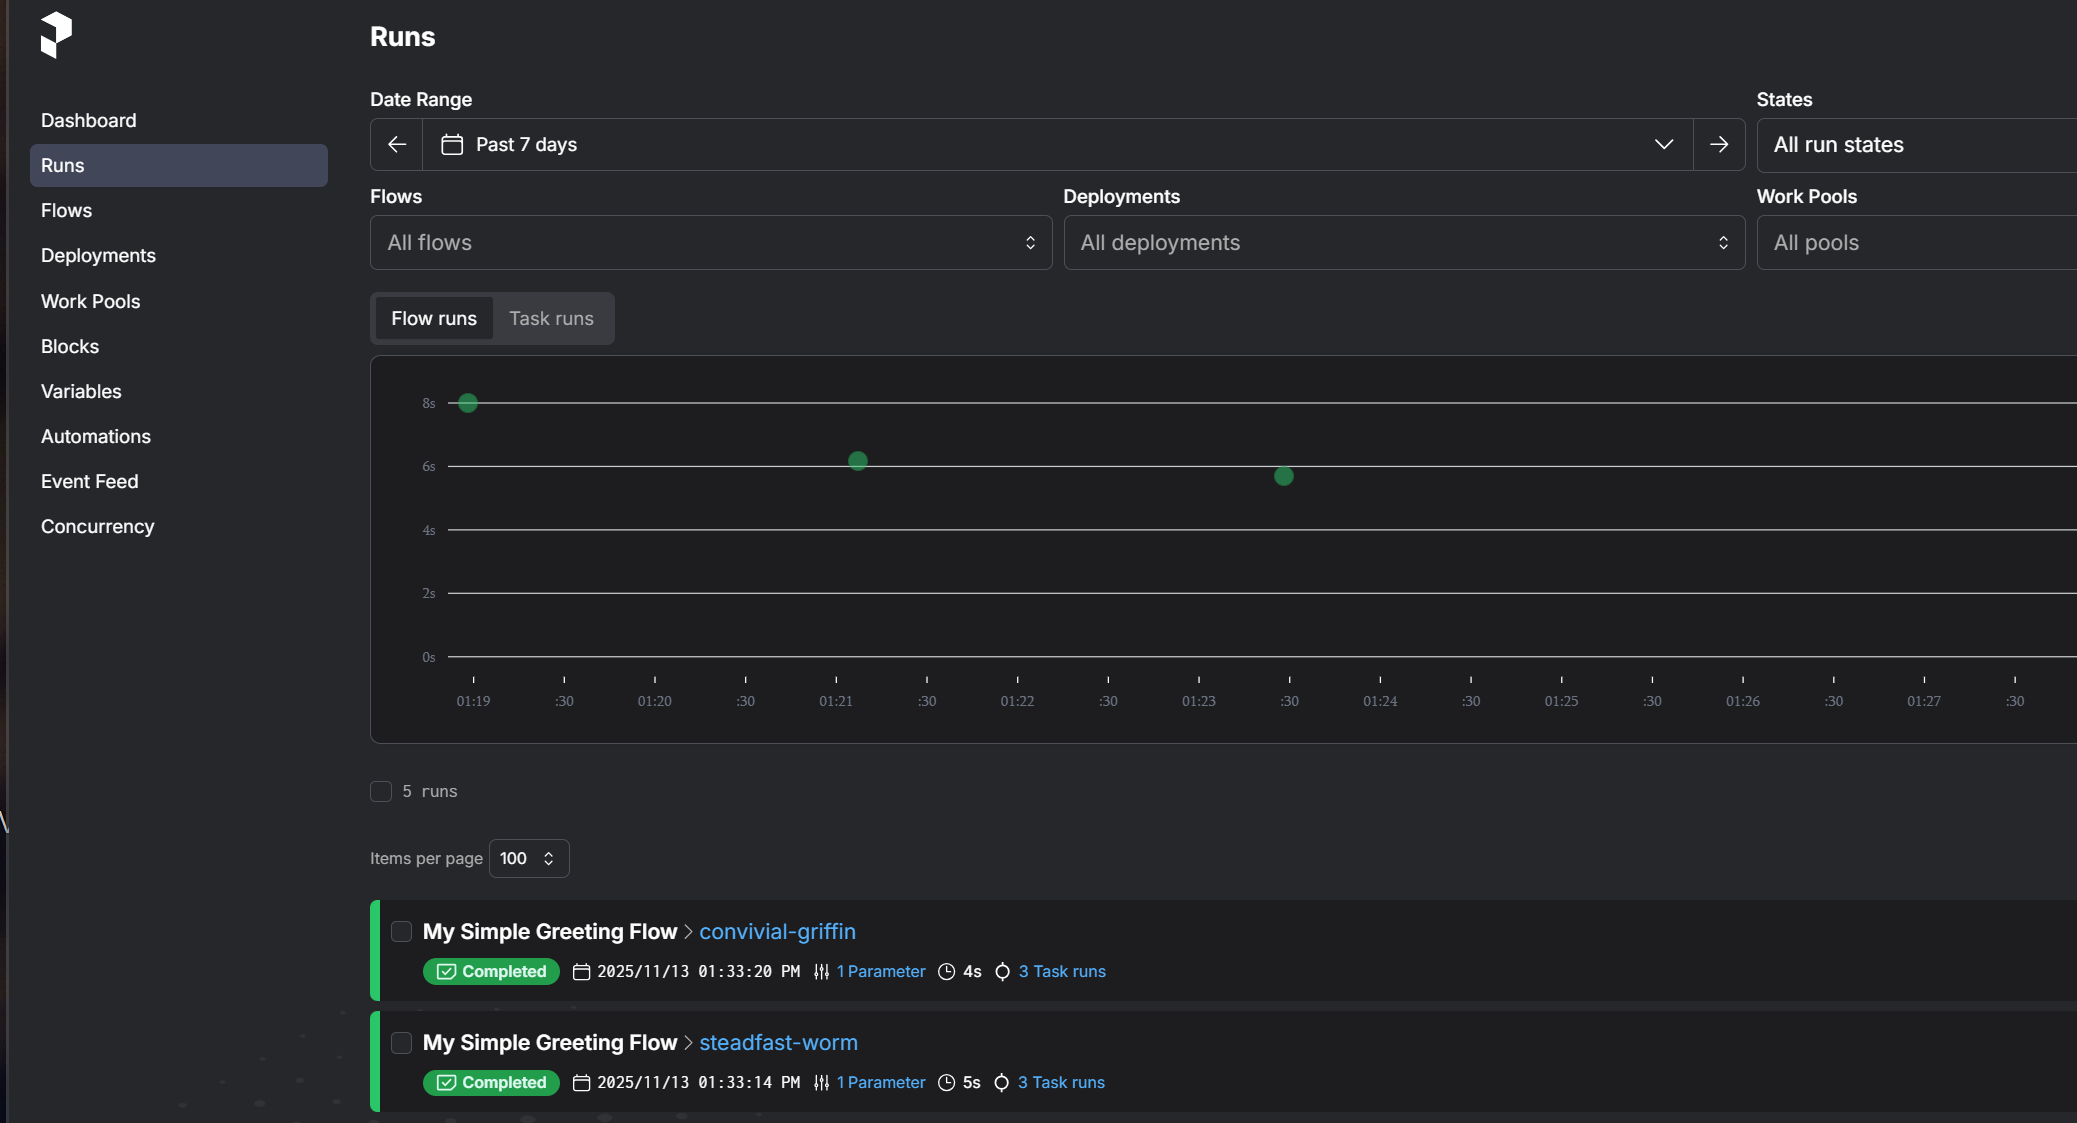
Task: Change items per page from 100
Action: click(528, 859)
